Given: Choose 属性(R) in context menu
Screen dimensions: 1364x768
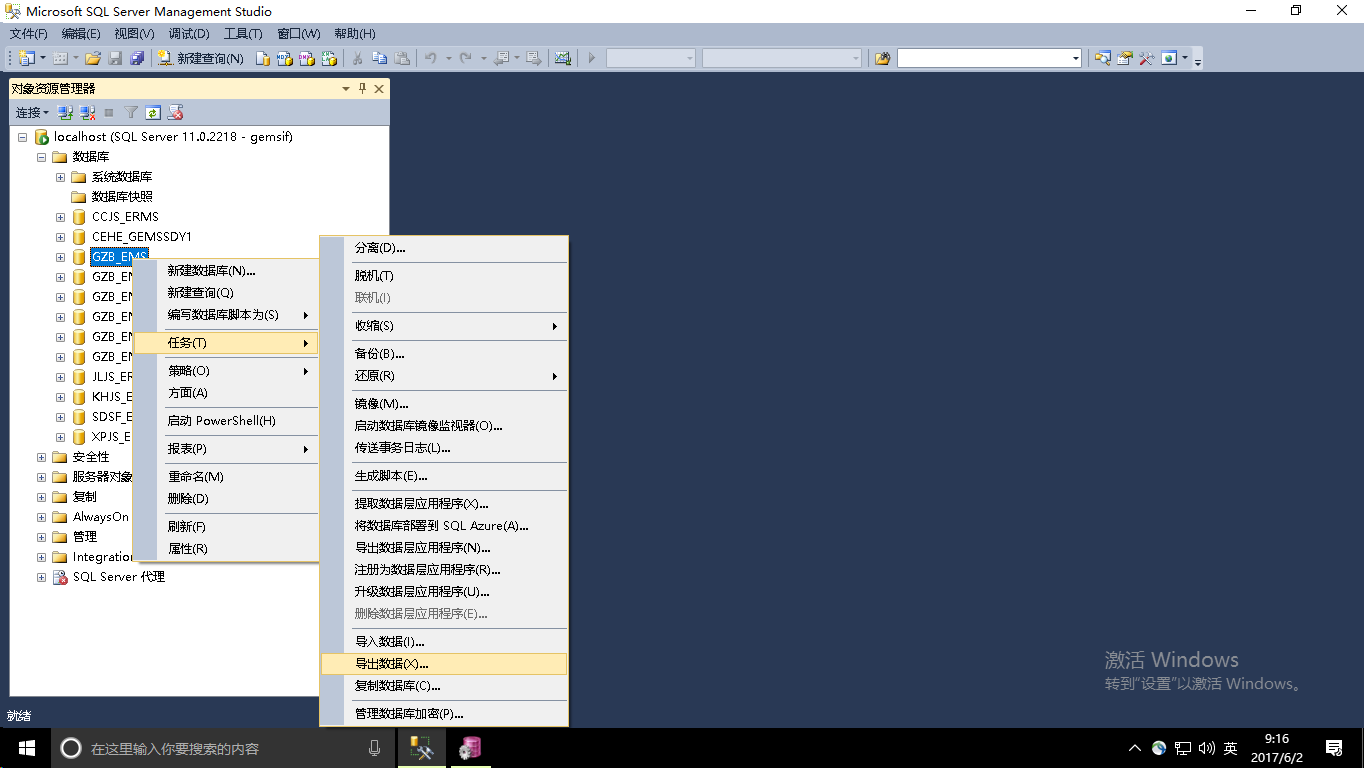Looking at the screenshot, I should tap(226, 549).
